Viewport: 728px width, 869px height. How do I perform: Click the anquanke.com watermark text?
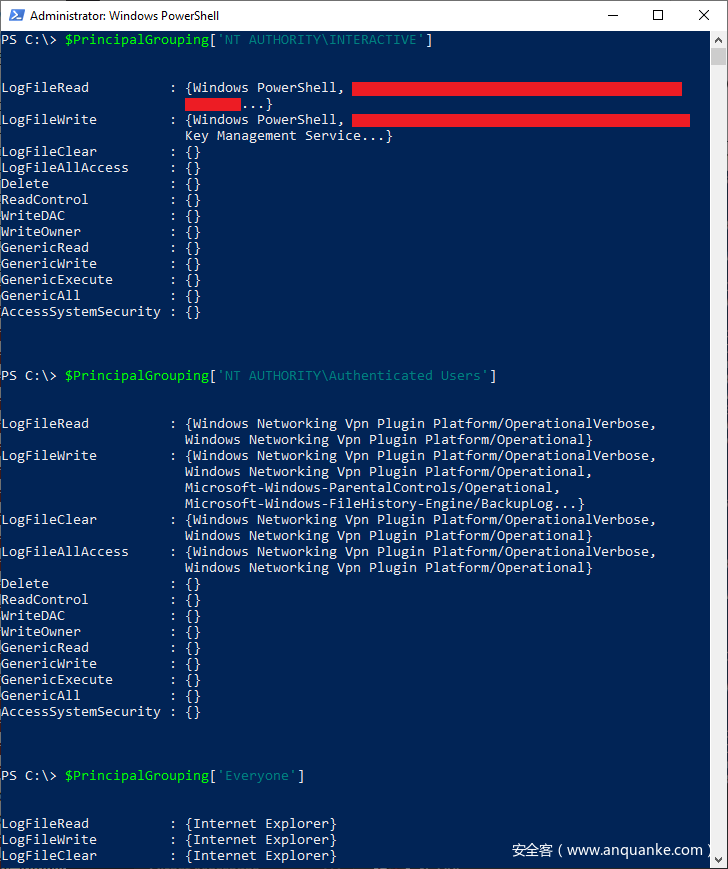tap(610, 850)
